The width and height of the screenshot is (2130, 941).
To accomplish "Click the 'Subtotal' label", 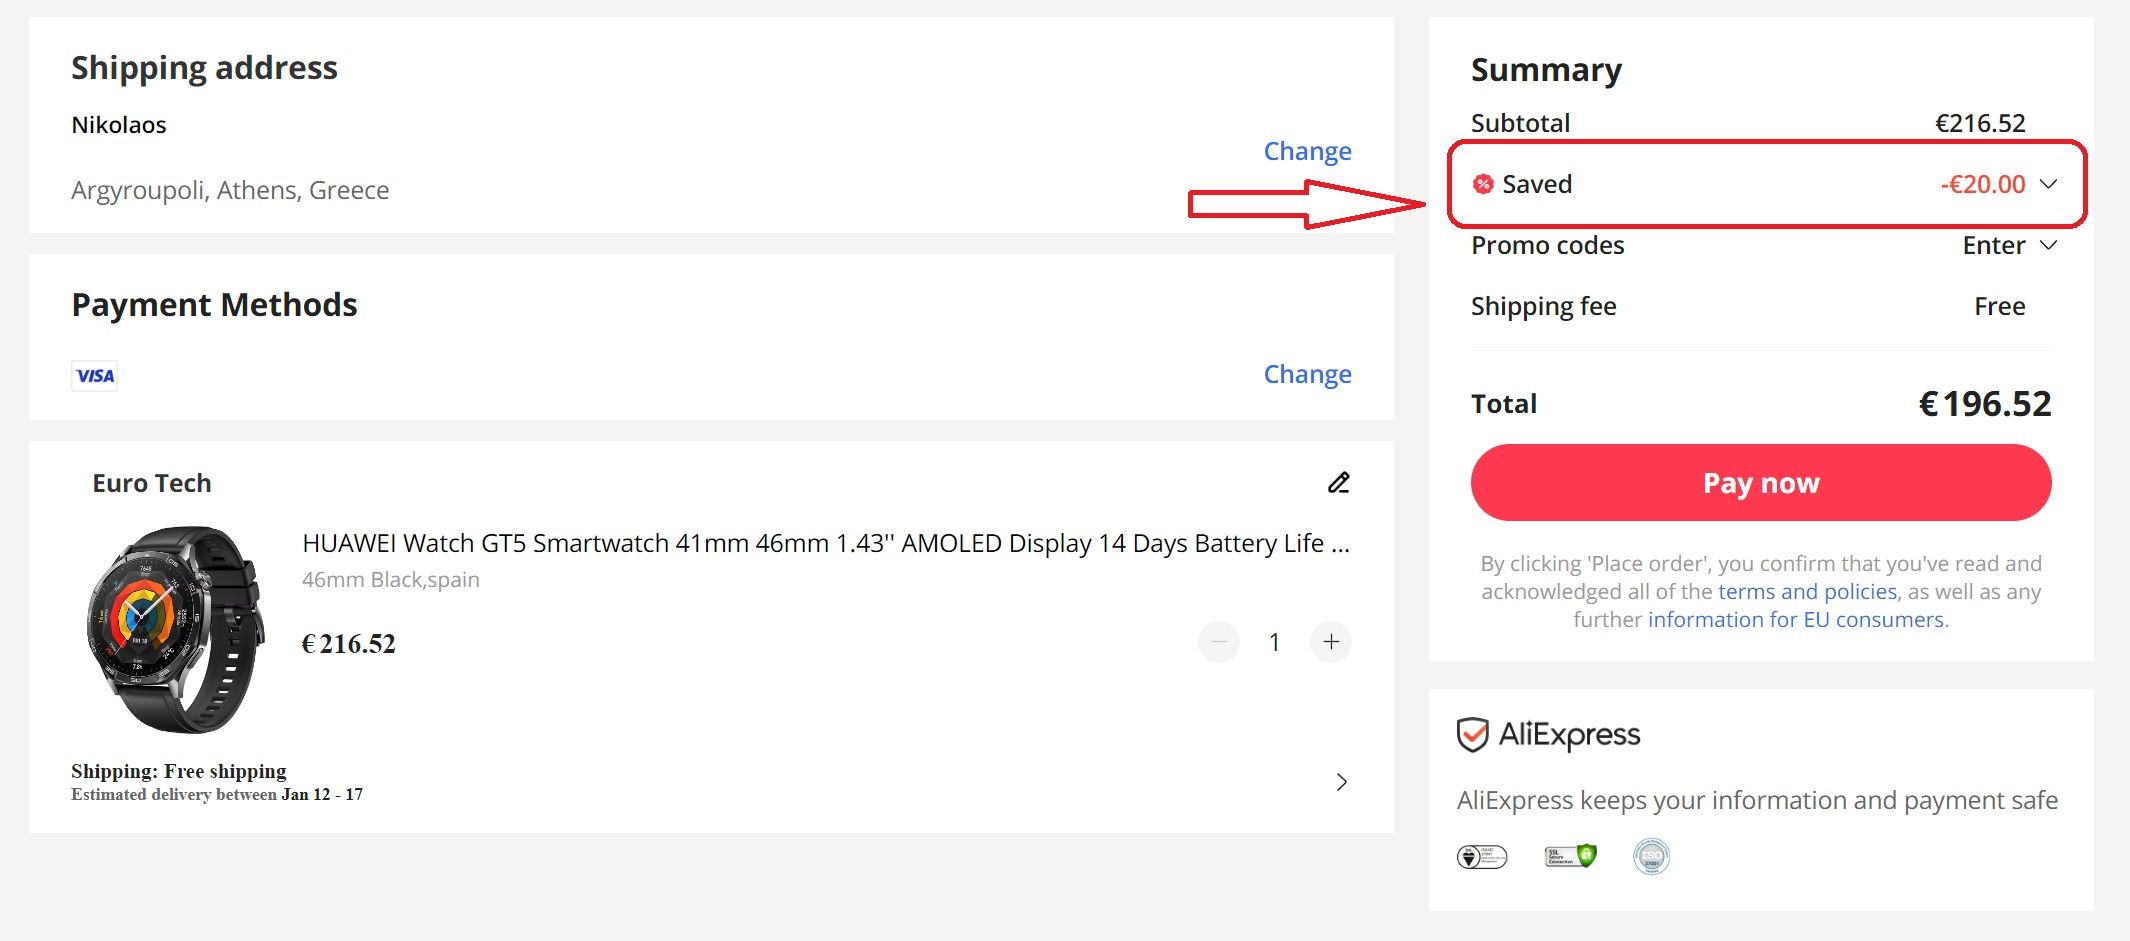I will 1521,123.
